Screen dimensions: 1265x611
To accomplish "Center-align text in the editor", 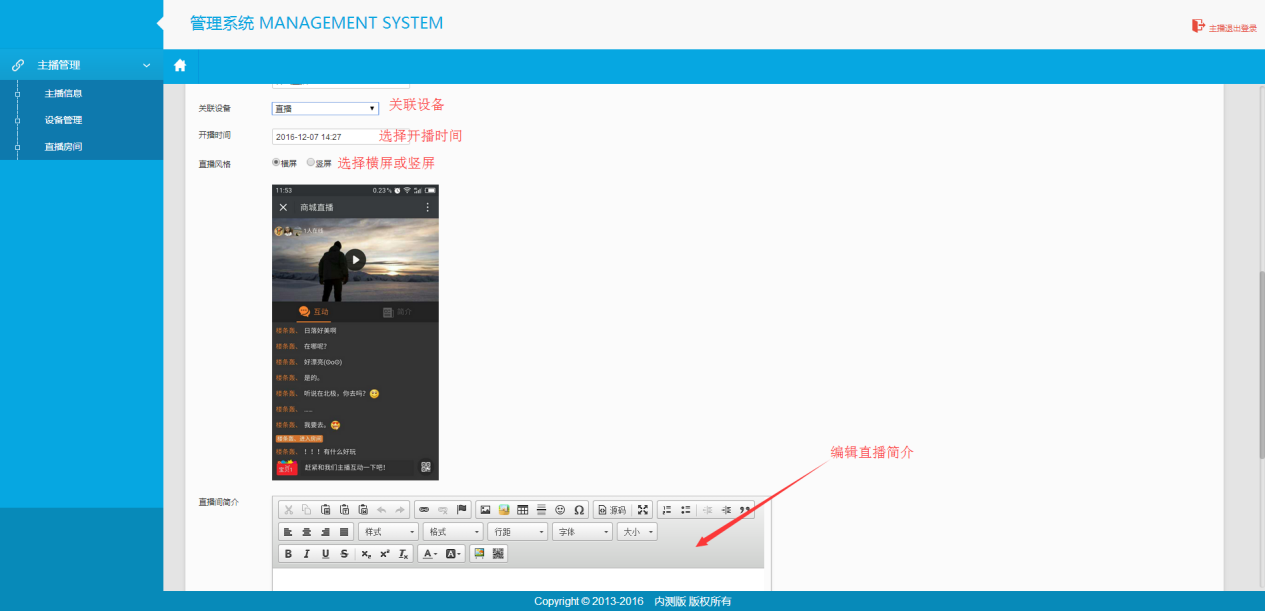I will (x=307, y=532).
